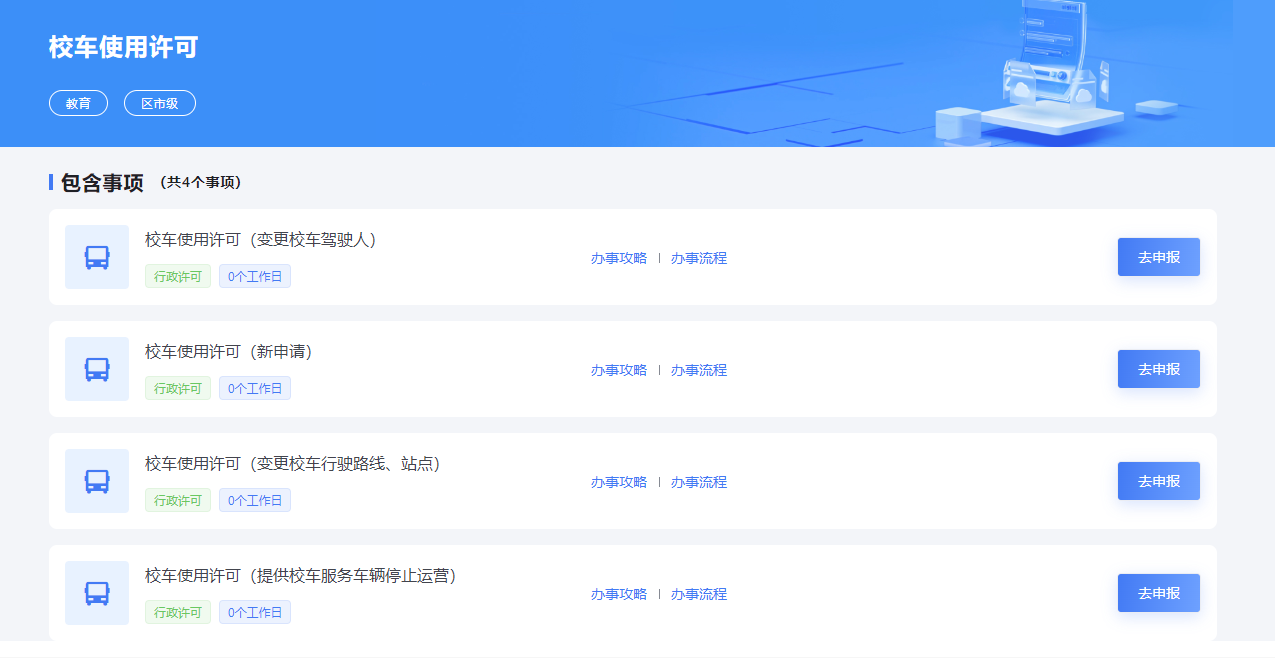Screen dimensions: 1275x658
Task: Click title 校车使用许可（新申请）
Action: point(229,352)
